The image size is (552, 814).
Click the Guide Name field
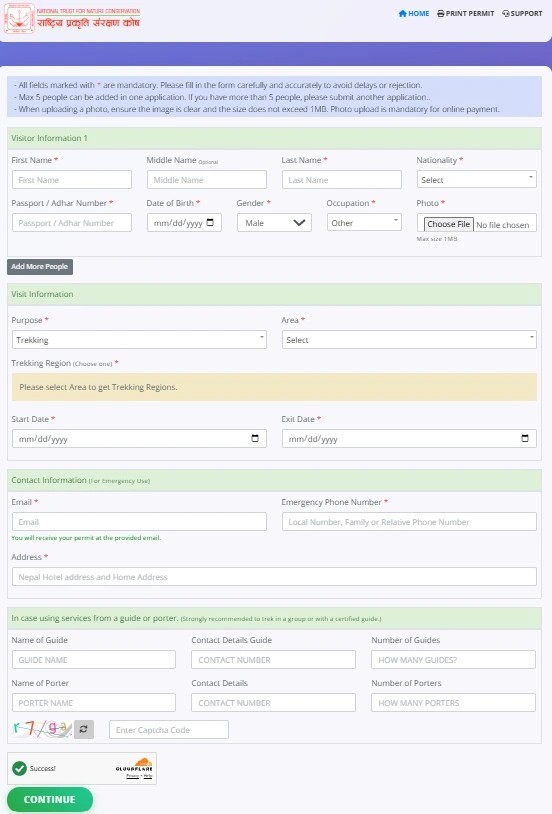[94, 660]
